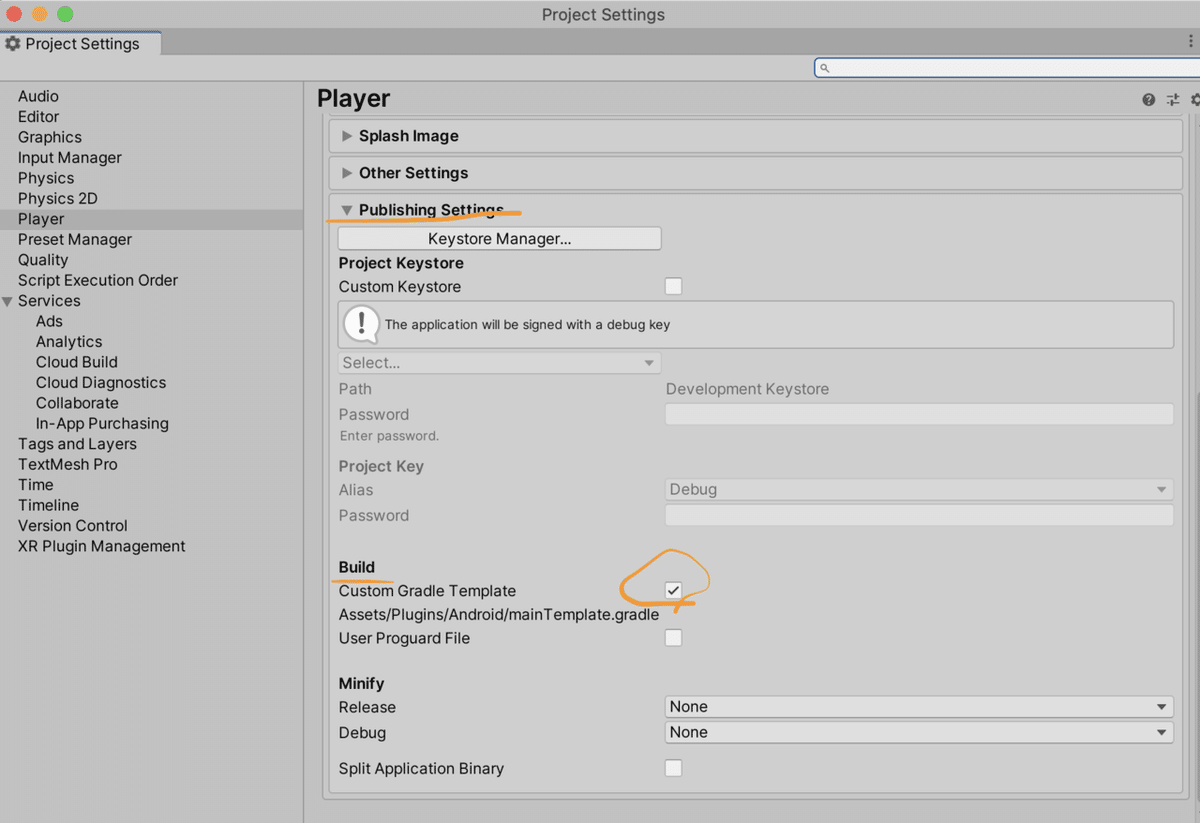Open the help icon in the Player header
Viewport: 1200px width, 823px height.
(x=1148, y=99)
